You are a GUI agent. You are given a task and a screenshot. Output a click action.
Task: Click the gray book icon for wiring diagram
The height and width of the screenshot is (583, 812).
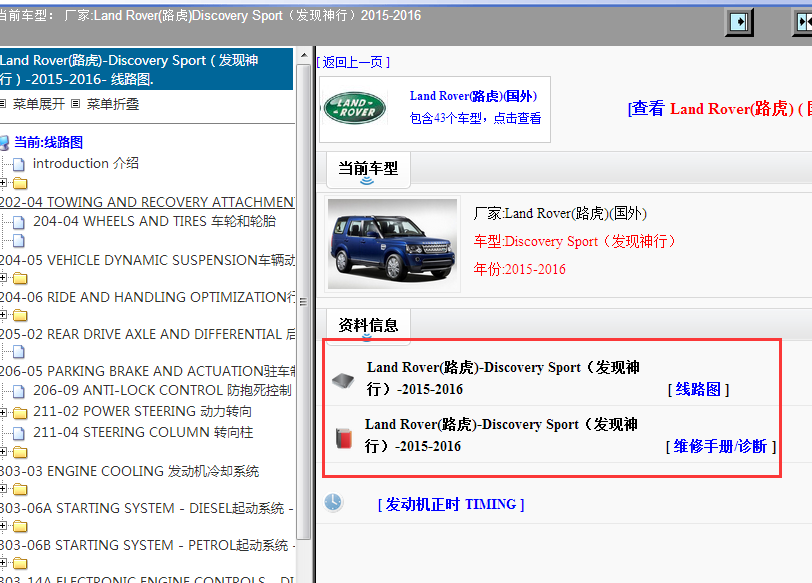(343, 381)
